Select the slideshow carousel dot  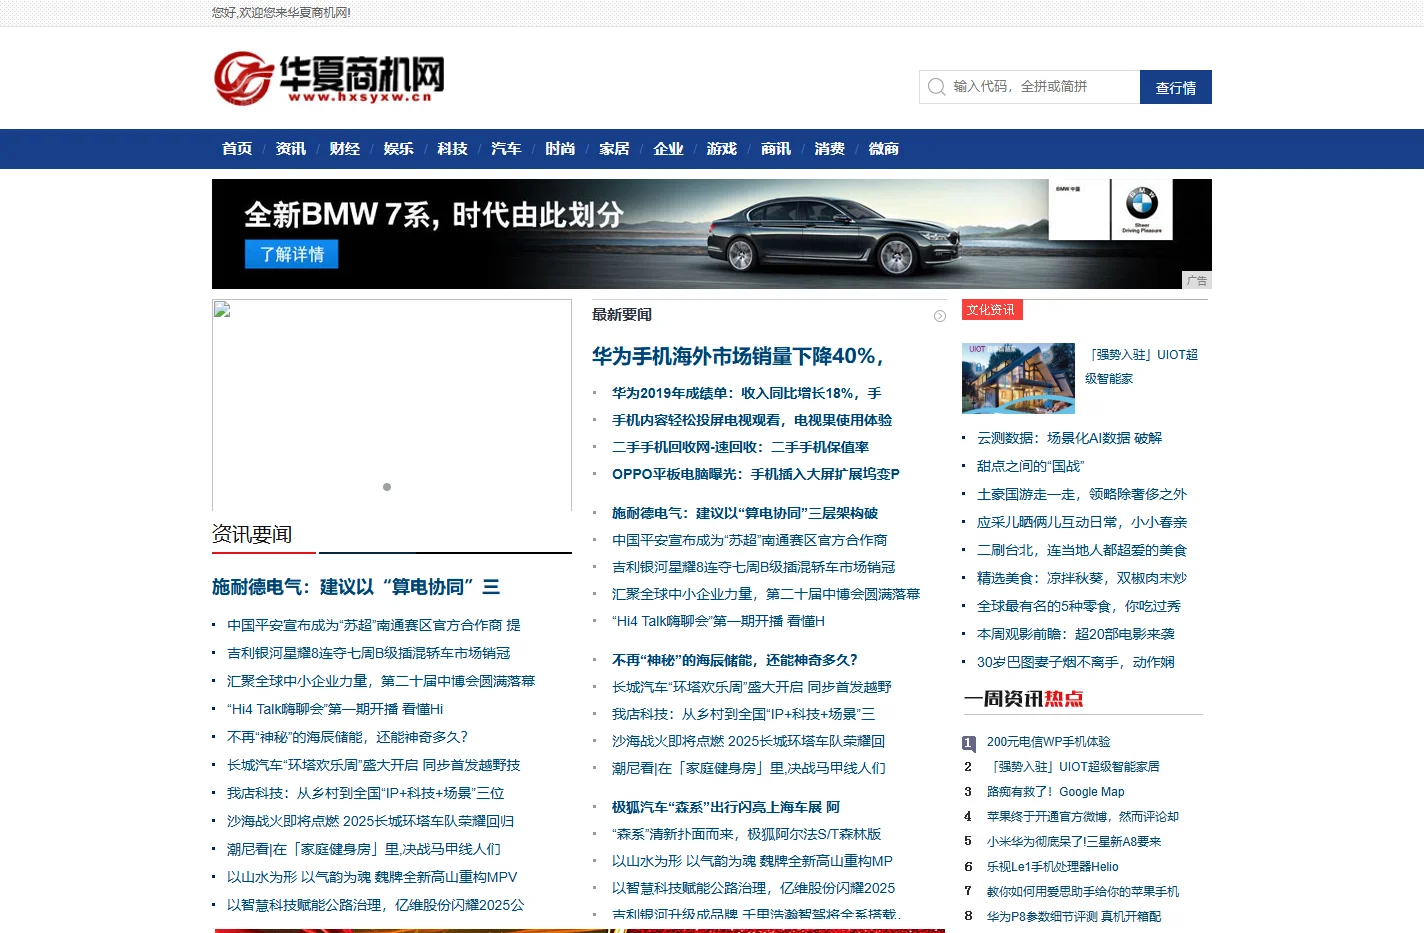(387, 487)
